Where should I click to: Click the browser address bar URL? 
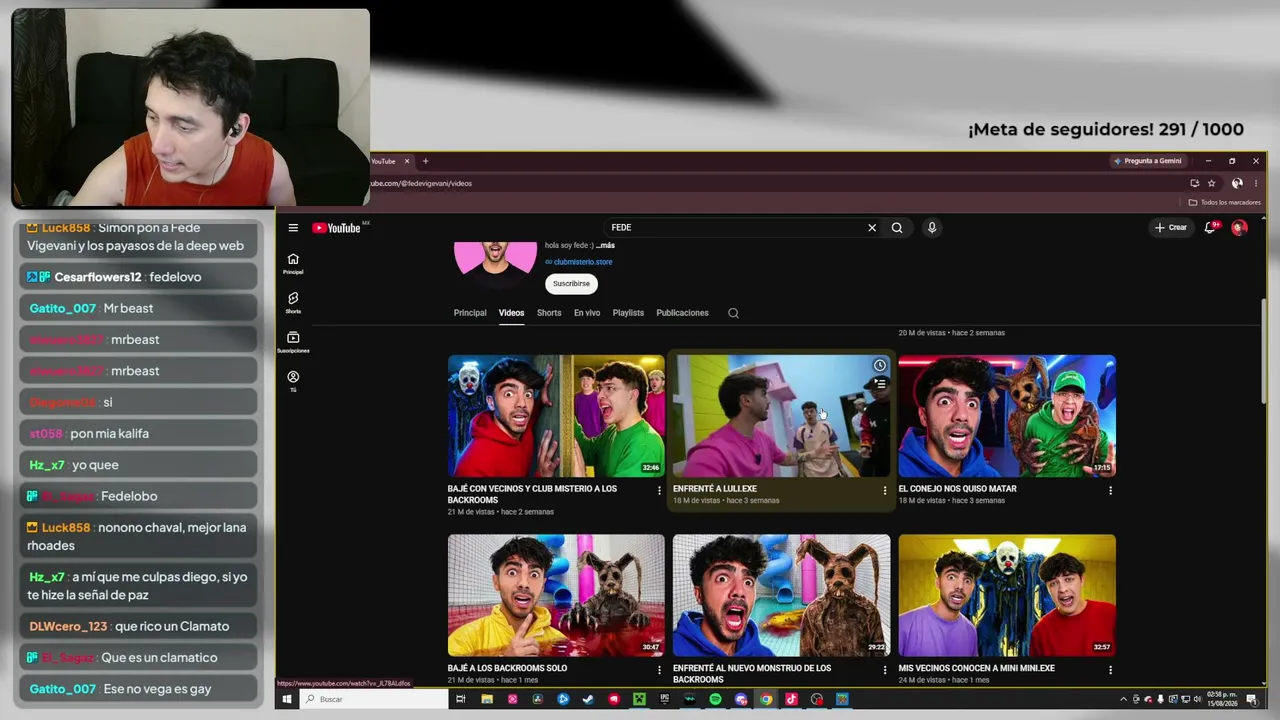(x=422, y=183)
